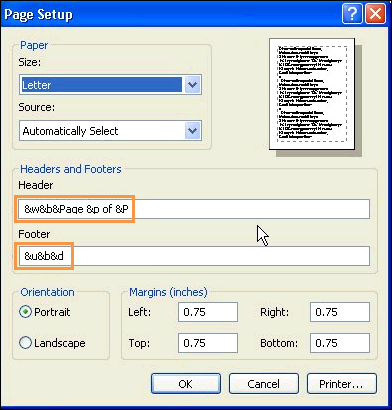The width and height of the screenshot is (392, 410).
Task: Click the Margins (inches) group label
Action: pyautogui.click(x=168, y=292)
